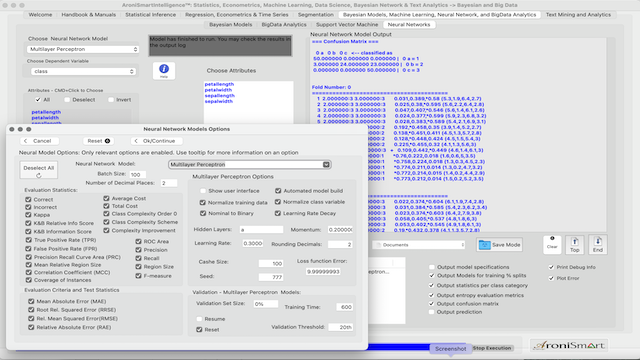Click the Momentum value field
Image resolution: width=640 pixels, height=360 pixels.
pos(340,230)
